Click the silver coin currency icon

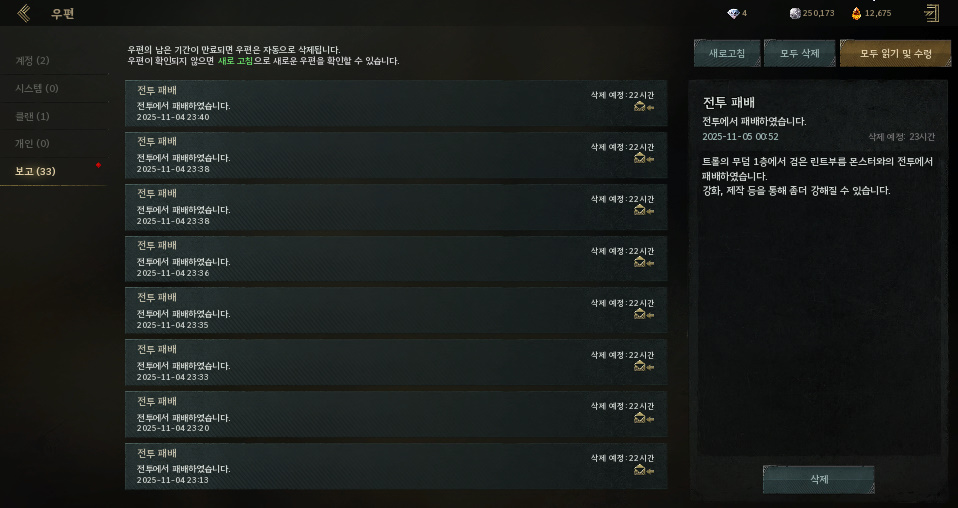click(x=795, y=13)
